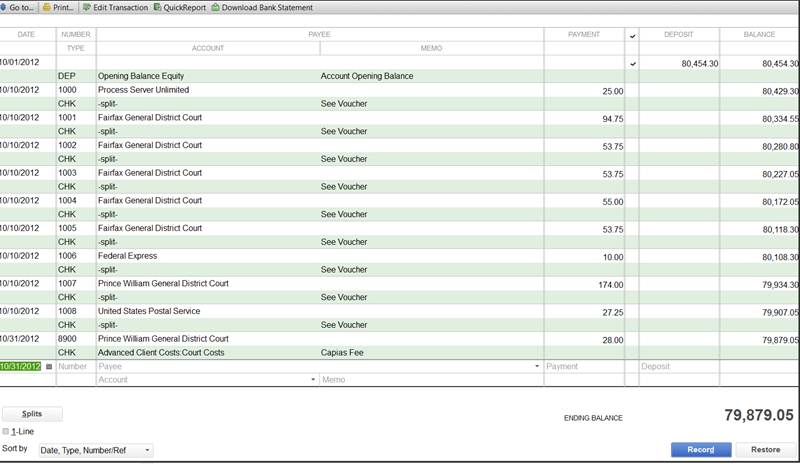Select United States Postal Service entry
This screenshot has width=800, height=464.
pos(150,311)
